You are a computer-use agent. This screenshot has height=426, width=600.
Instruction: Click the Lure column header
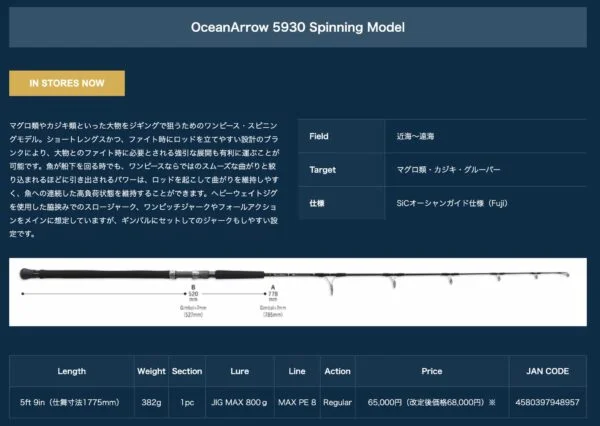click(240, 371)
